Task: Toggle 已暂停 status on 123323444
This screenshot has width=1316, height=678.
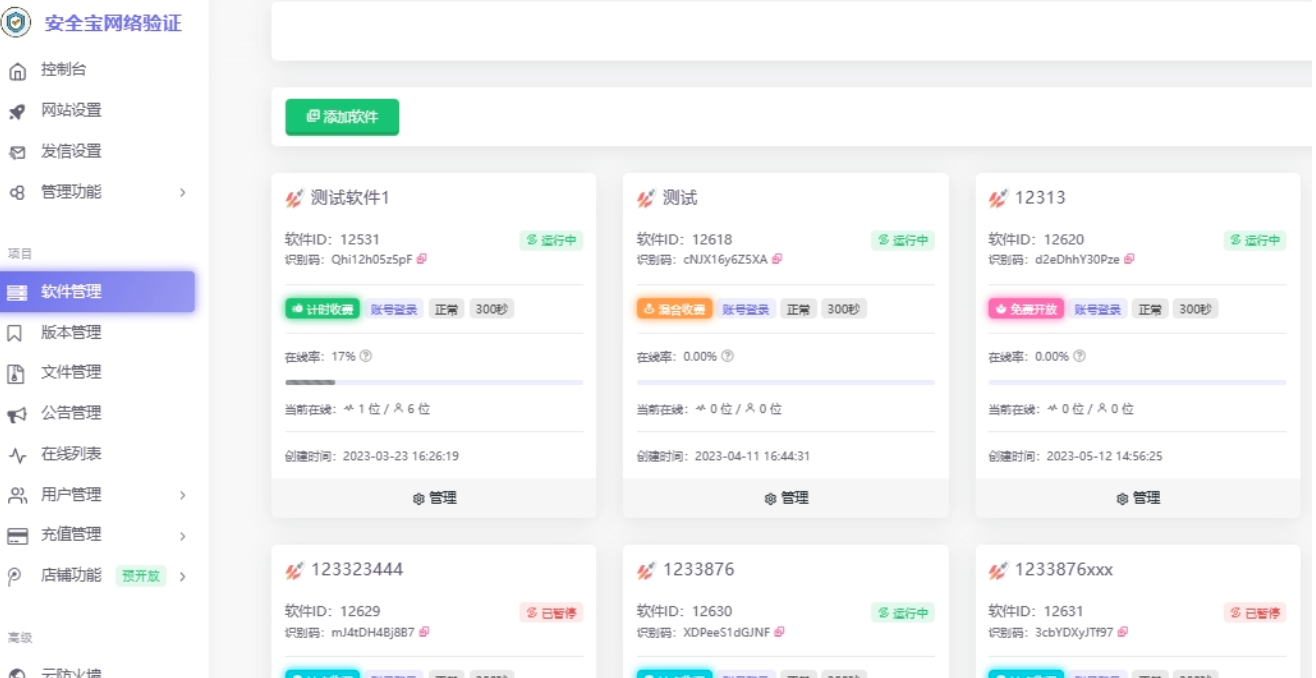Action: click(x=552, y=613)
